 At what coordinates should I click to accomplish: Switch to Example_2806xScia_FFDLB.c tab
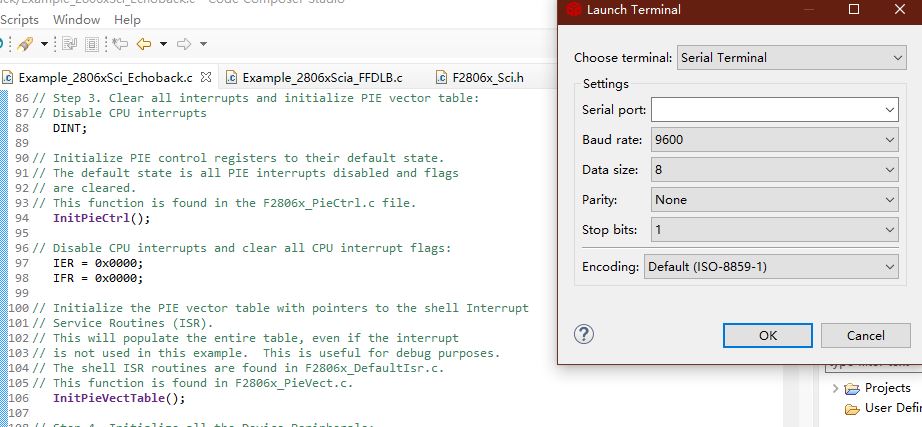point(320,77)
